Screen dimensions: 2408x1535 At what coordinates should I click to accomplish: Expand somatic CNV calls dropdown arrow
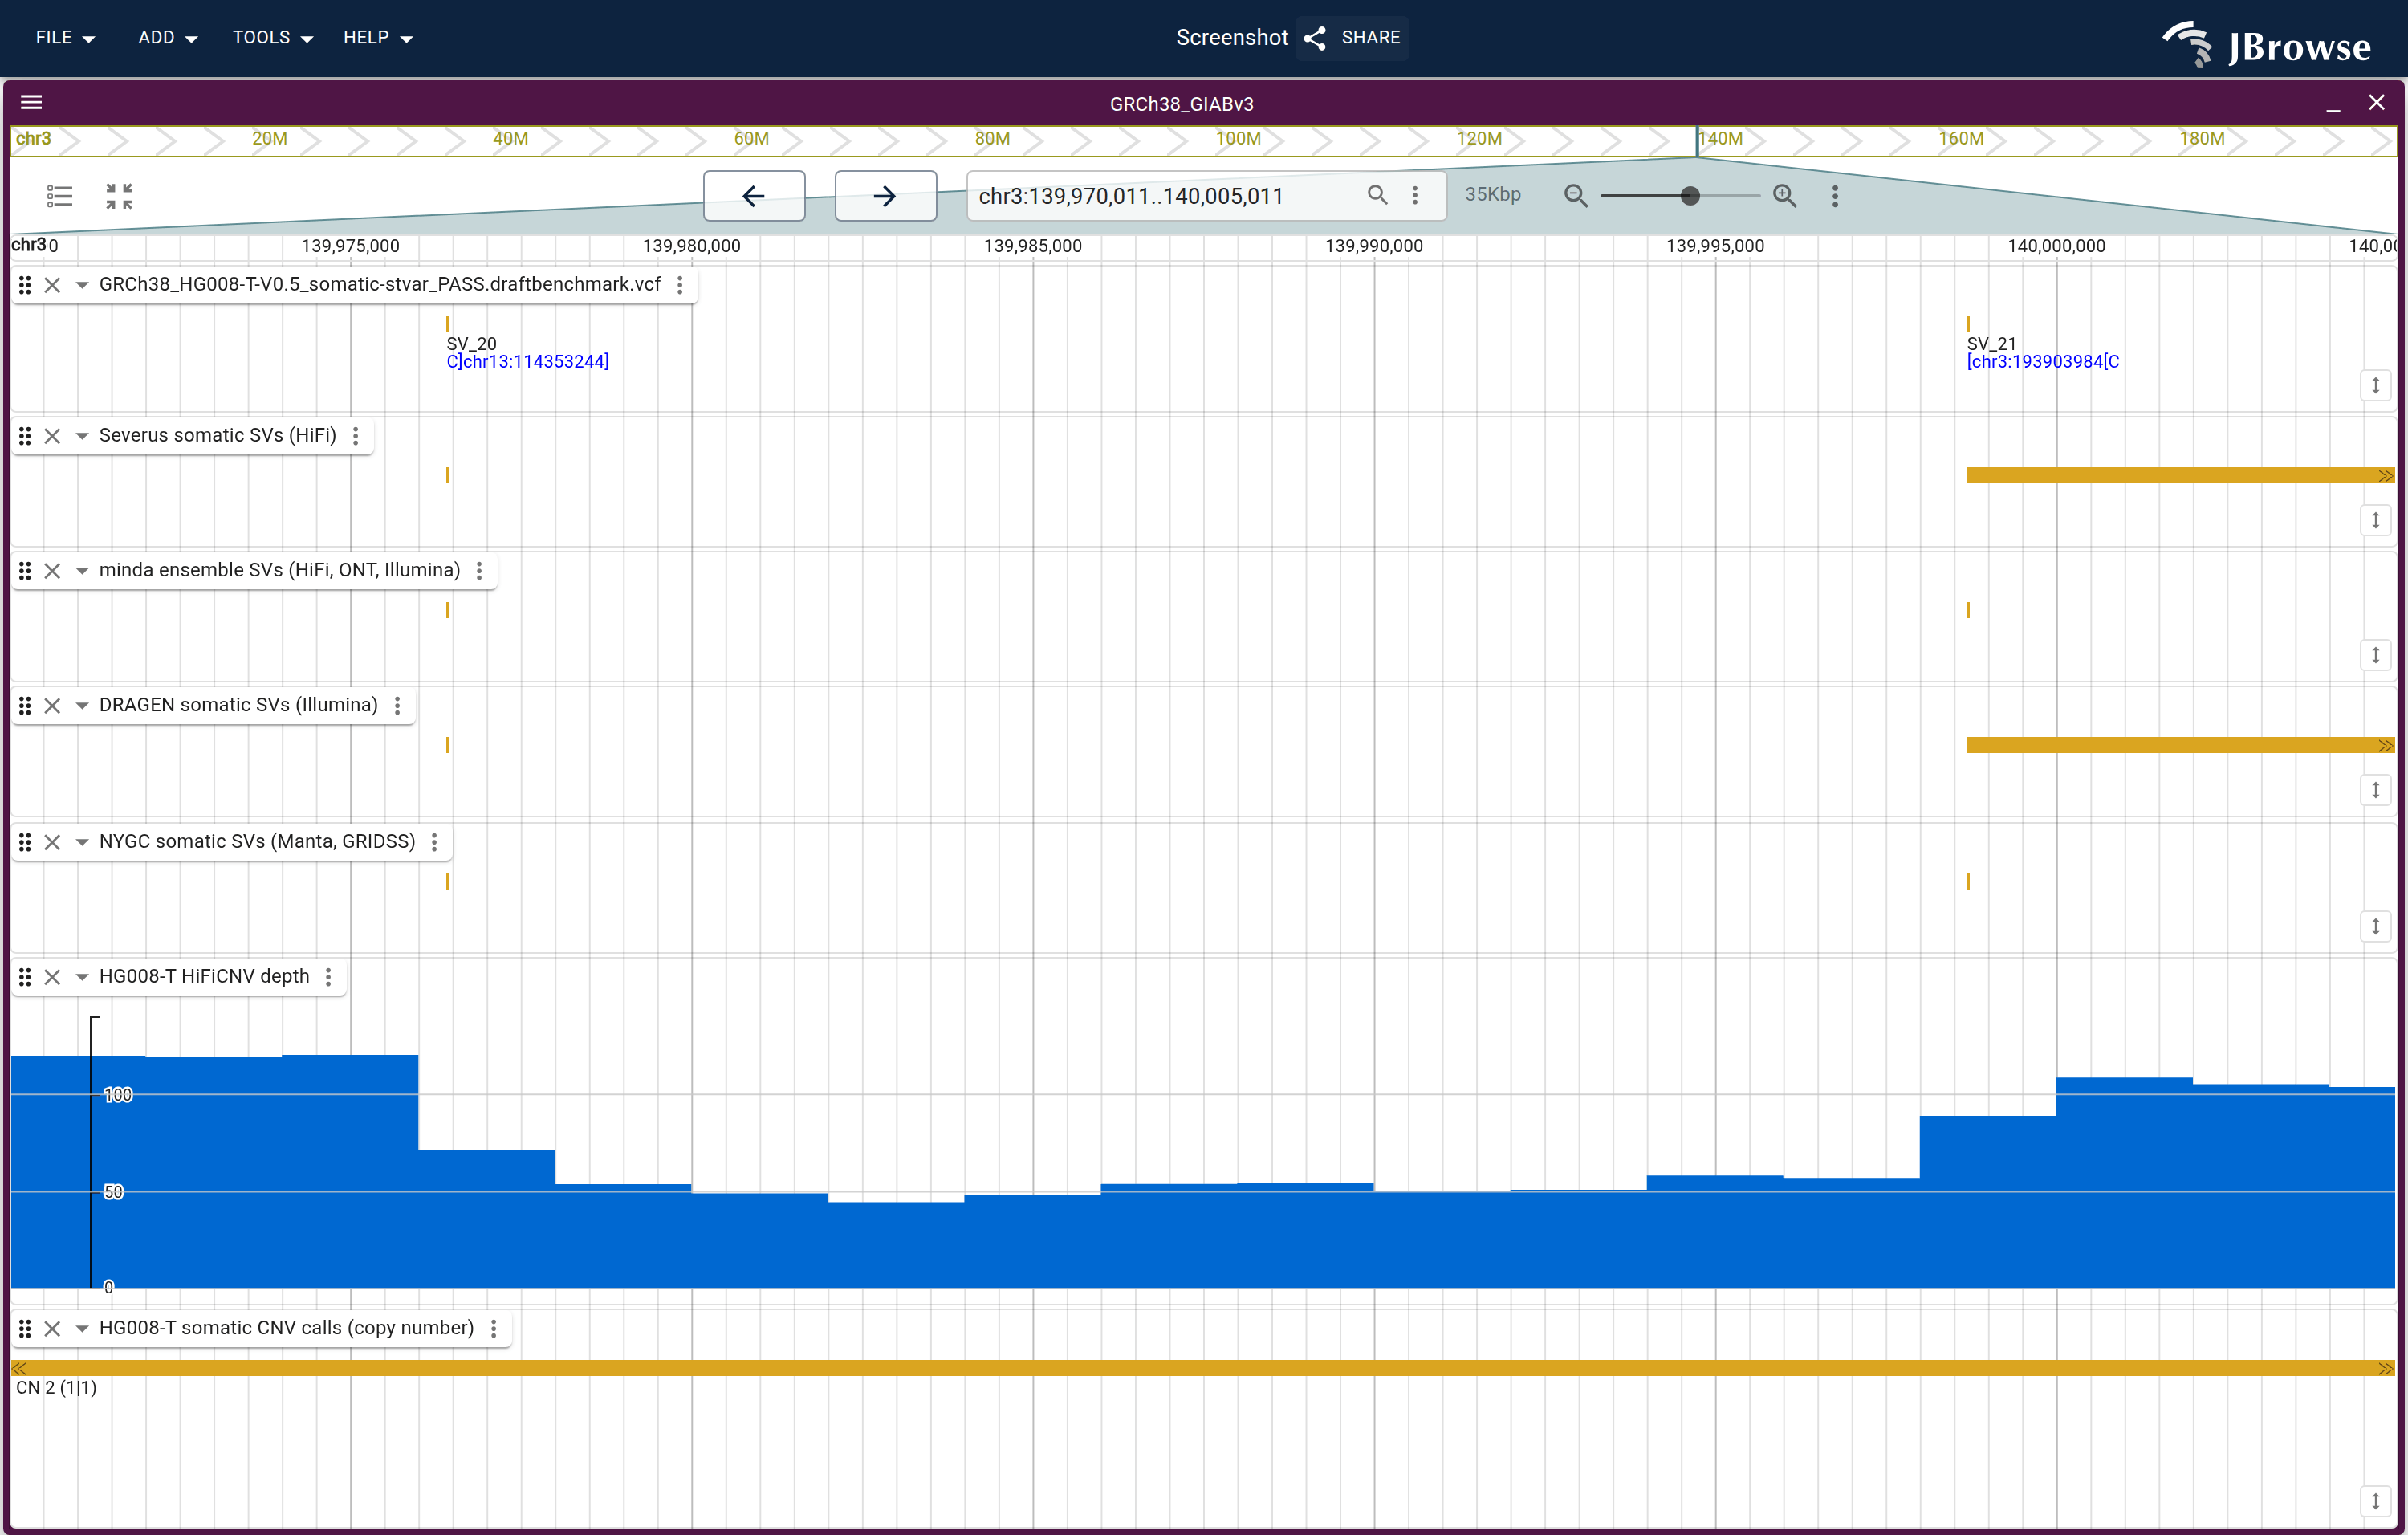(82, 1328)
